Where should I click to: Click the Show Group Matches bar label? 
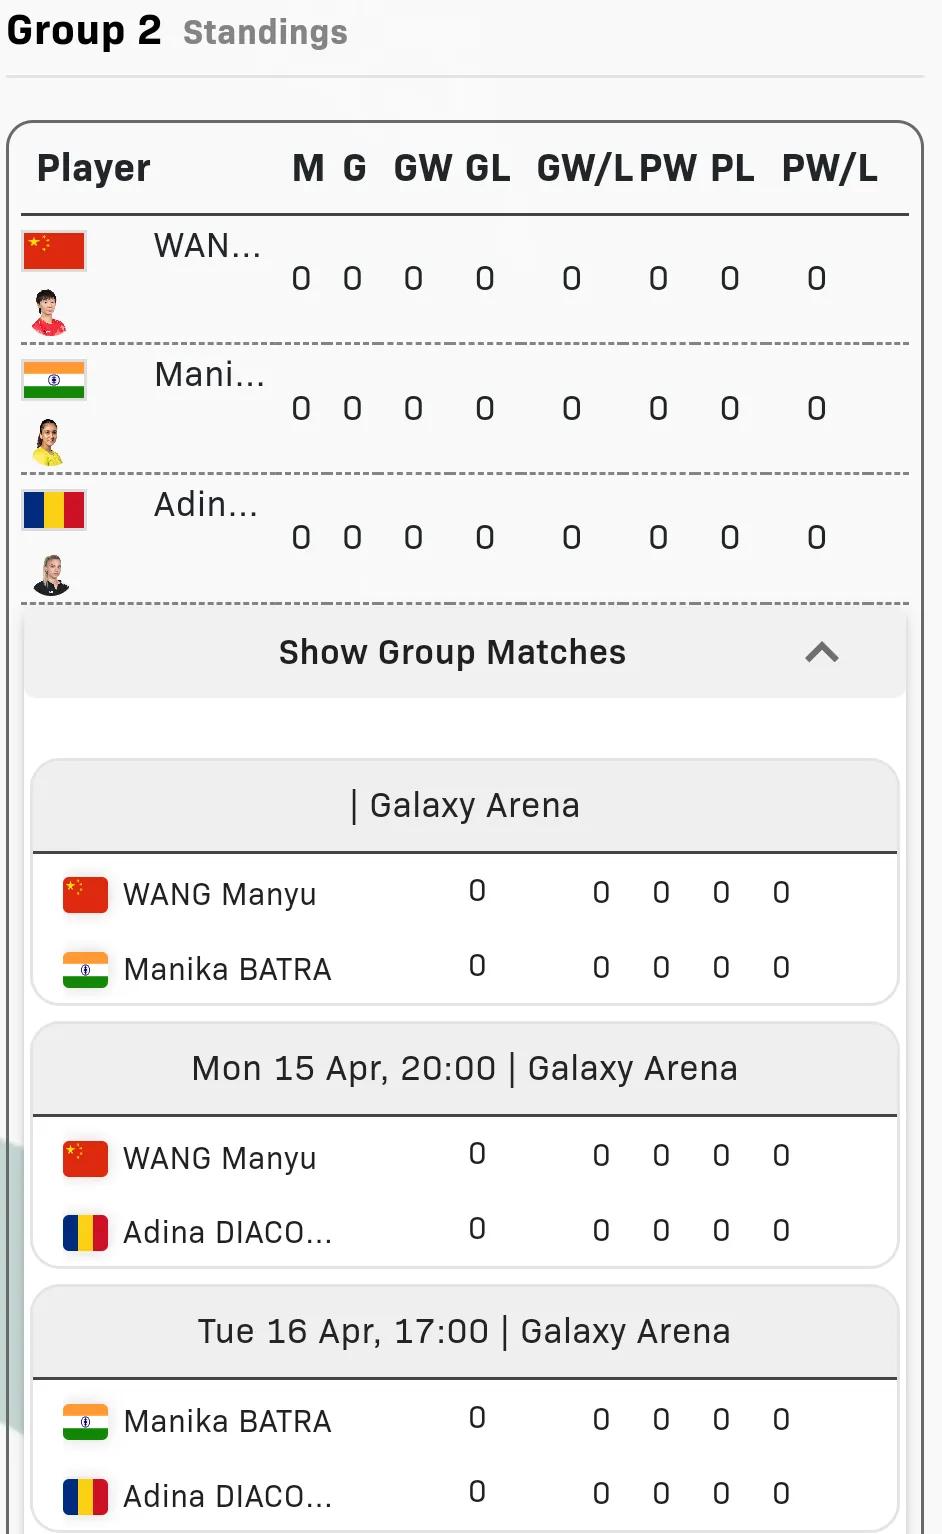[x=452, y=652]
